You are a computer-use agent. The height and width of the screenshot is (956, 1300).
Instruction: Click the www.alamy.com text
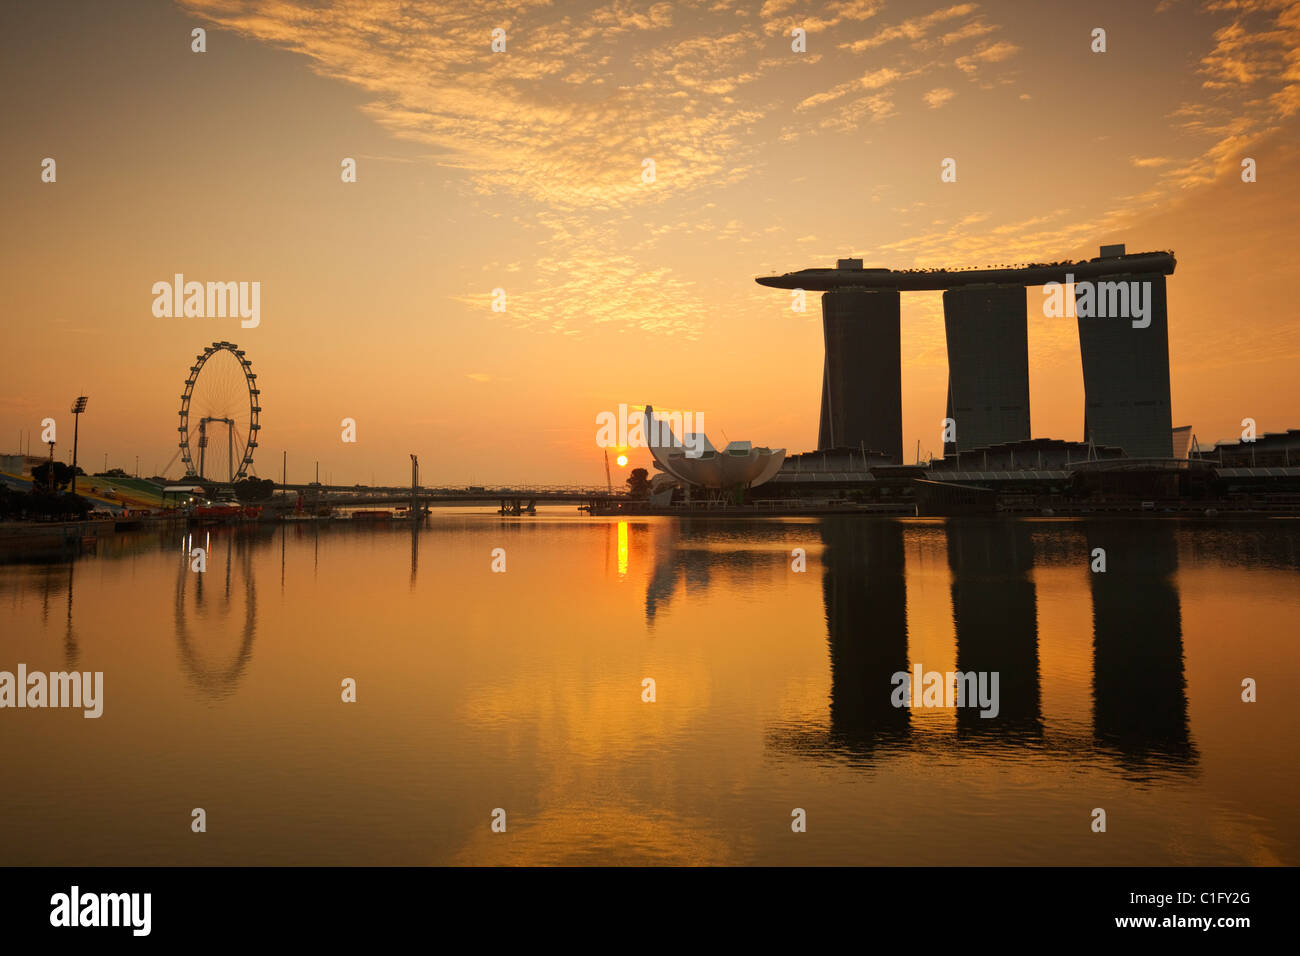point(1185,925)
